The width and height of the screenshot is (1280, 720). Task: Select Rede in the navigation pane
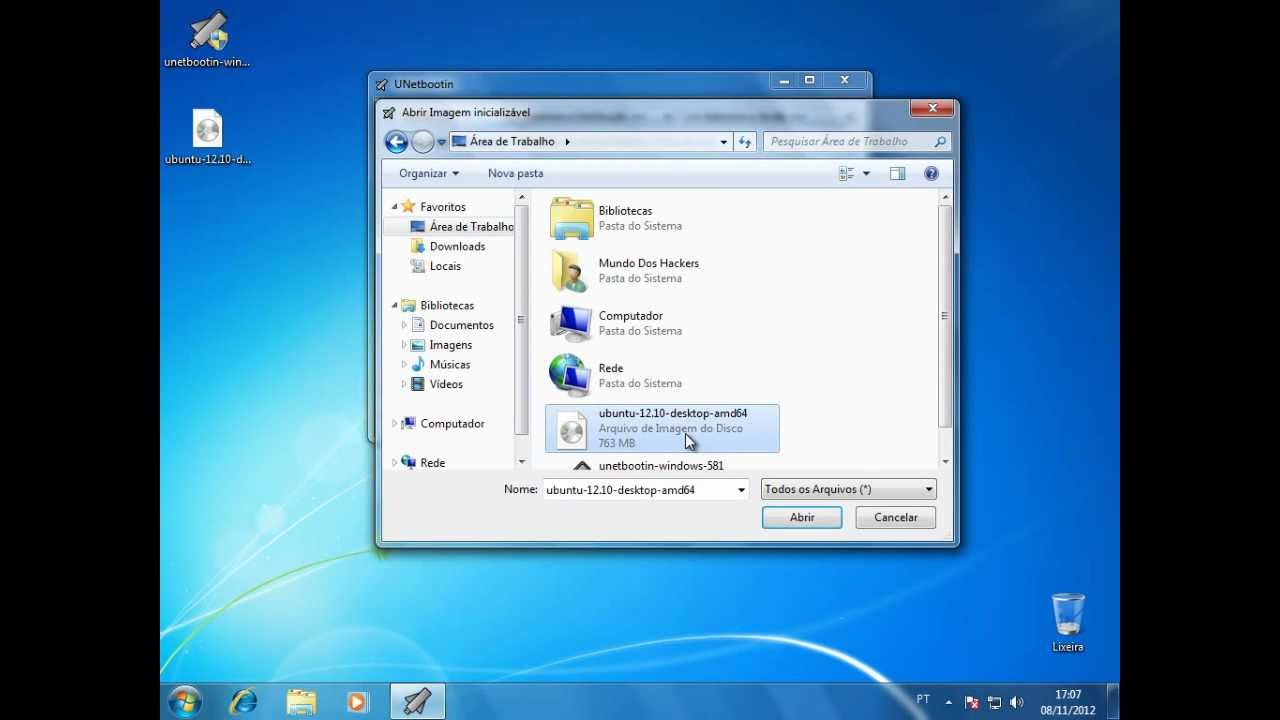click(423, 463)
